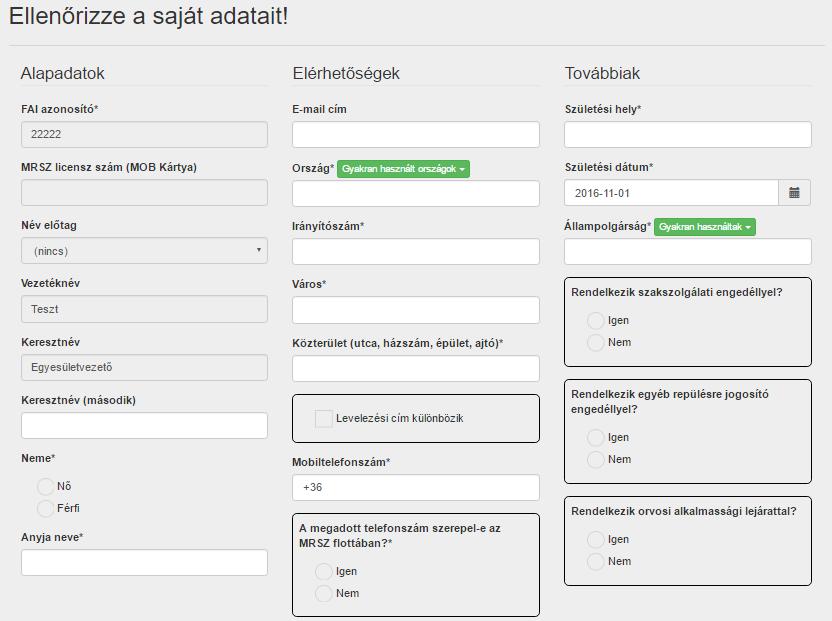Select Férfi as gender
832x621 pixels.
click(x=46, y=508)
